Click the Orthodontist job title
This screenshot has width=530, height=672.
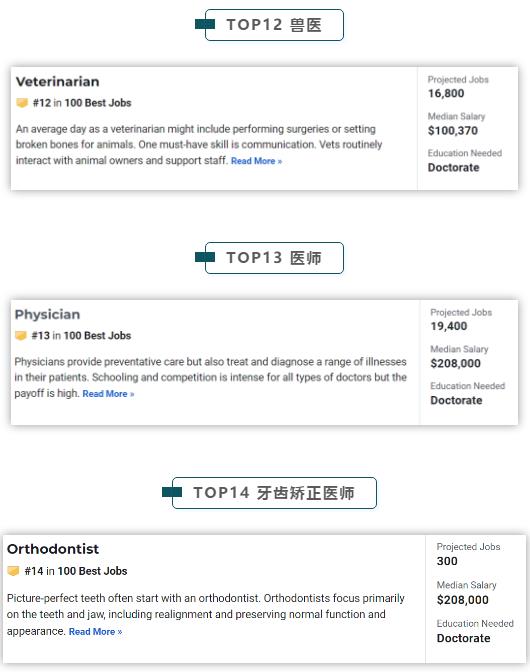pos(53,549)
